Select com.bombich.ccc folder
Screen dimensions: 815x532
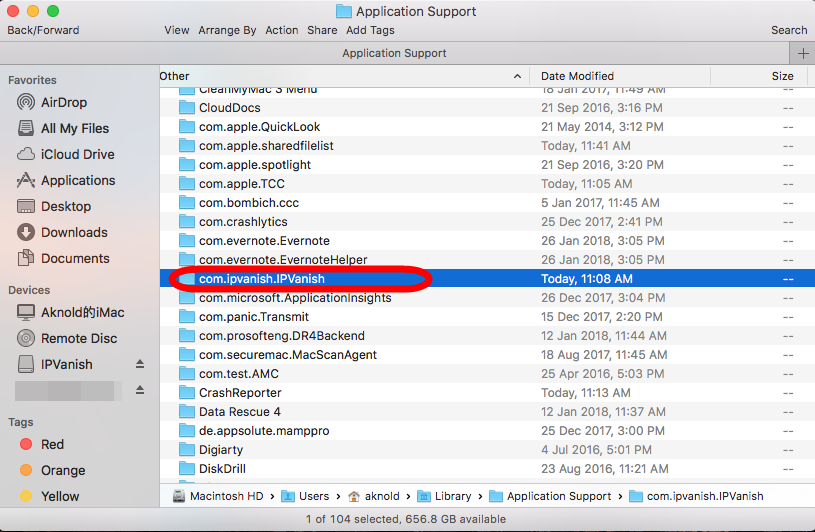pos(249,203)
